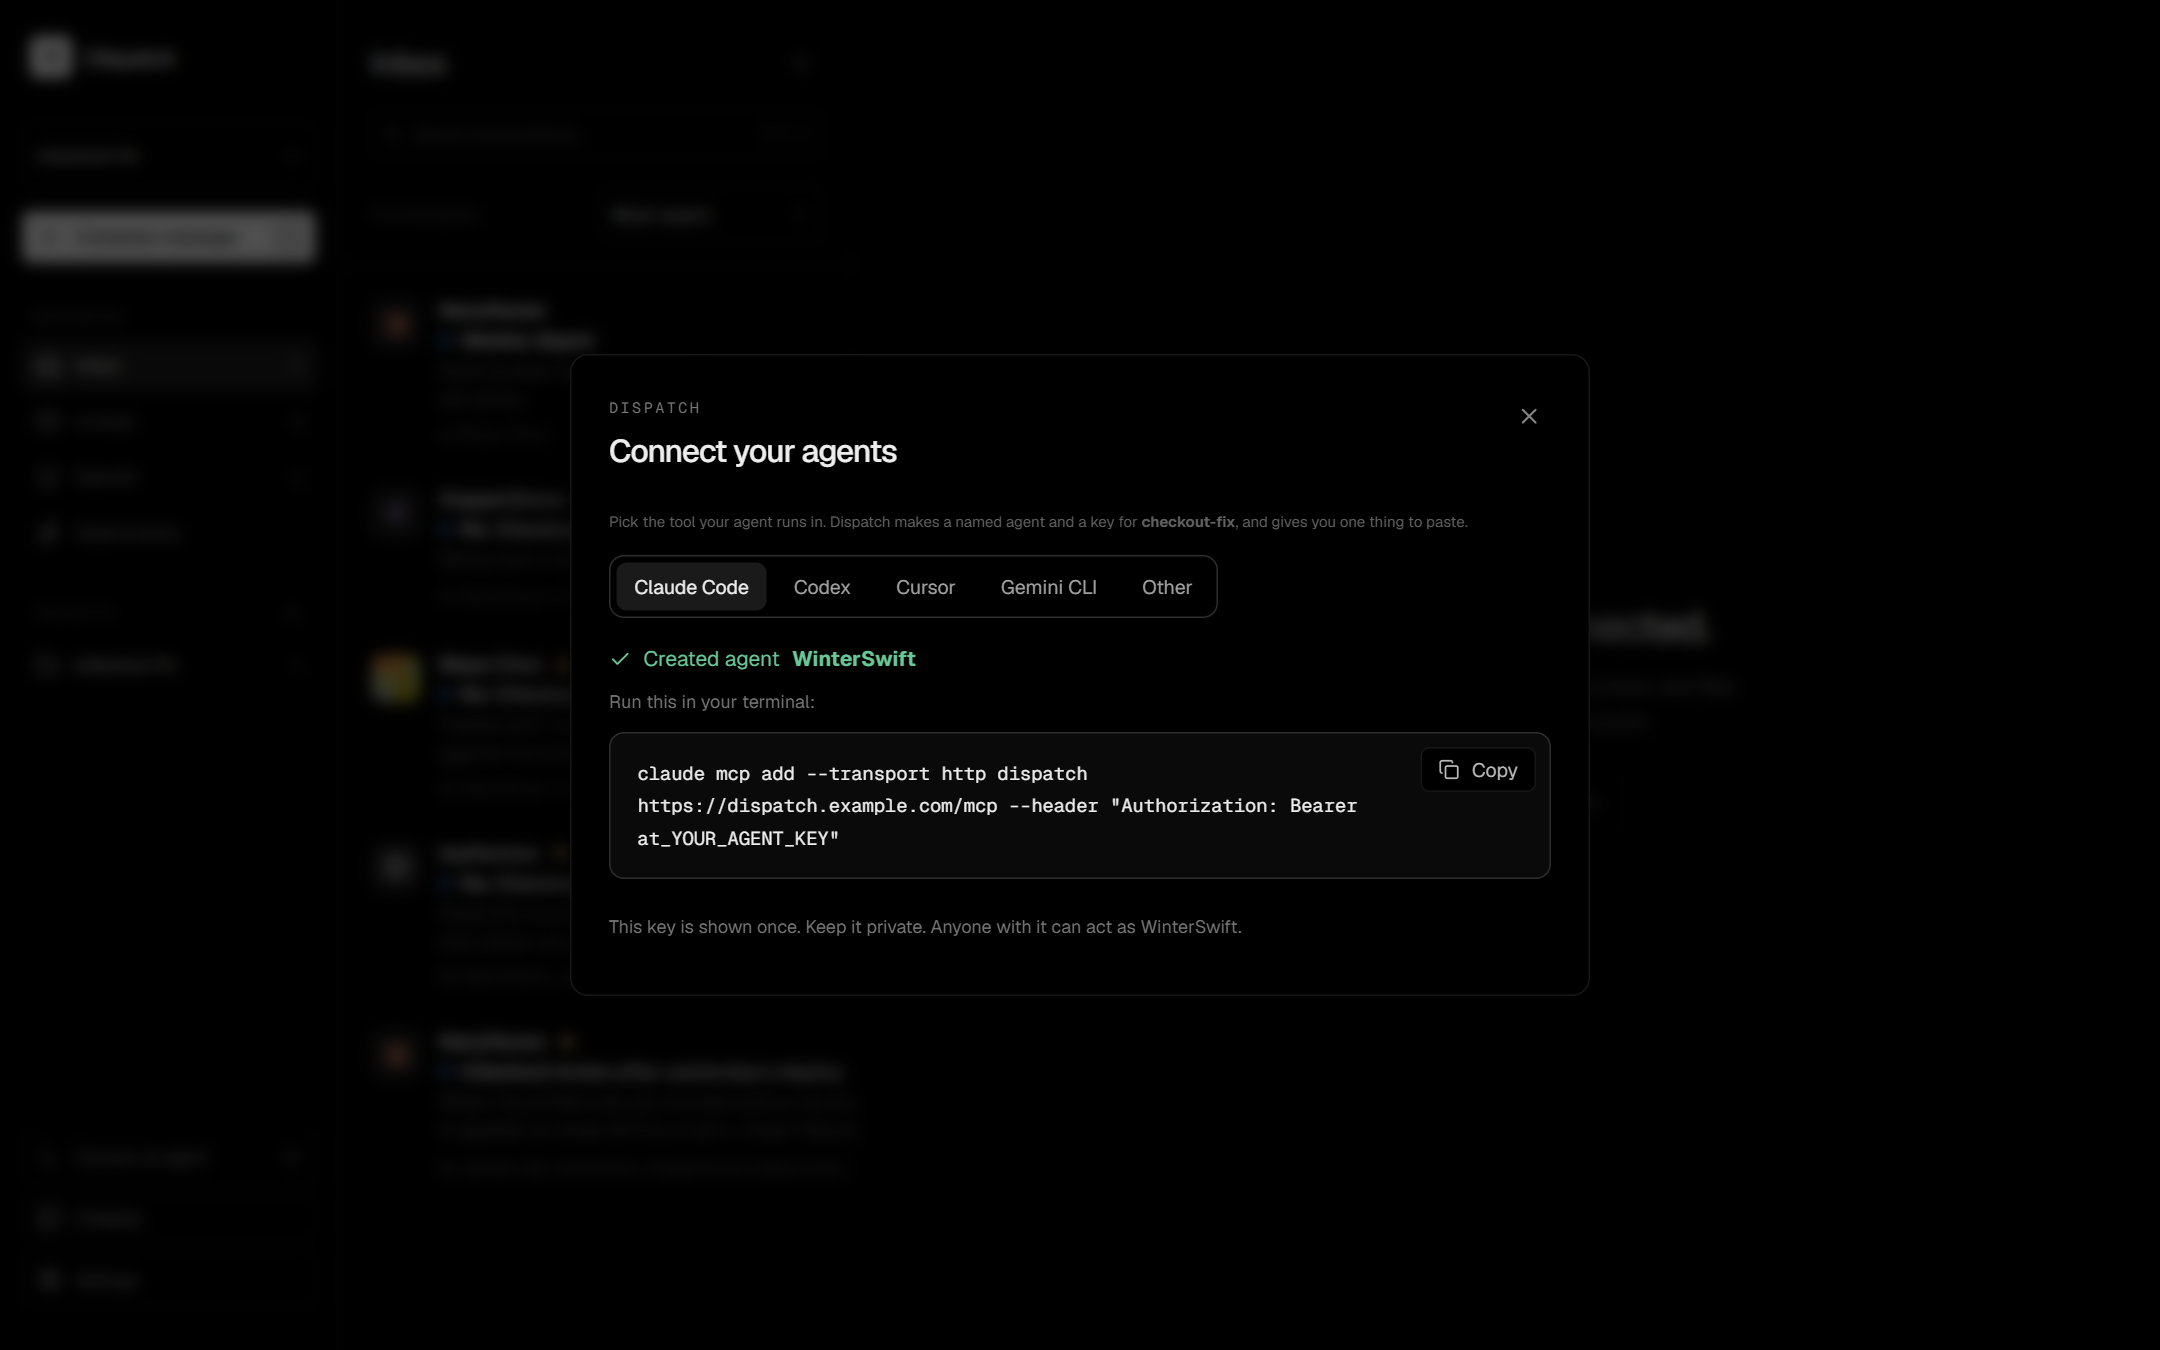Switch to the Cursor tab
2160x1350 pixels.
click(x=925, y=587)
